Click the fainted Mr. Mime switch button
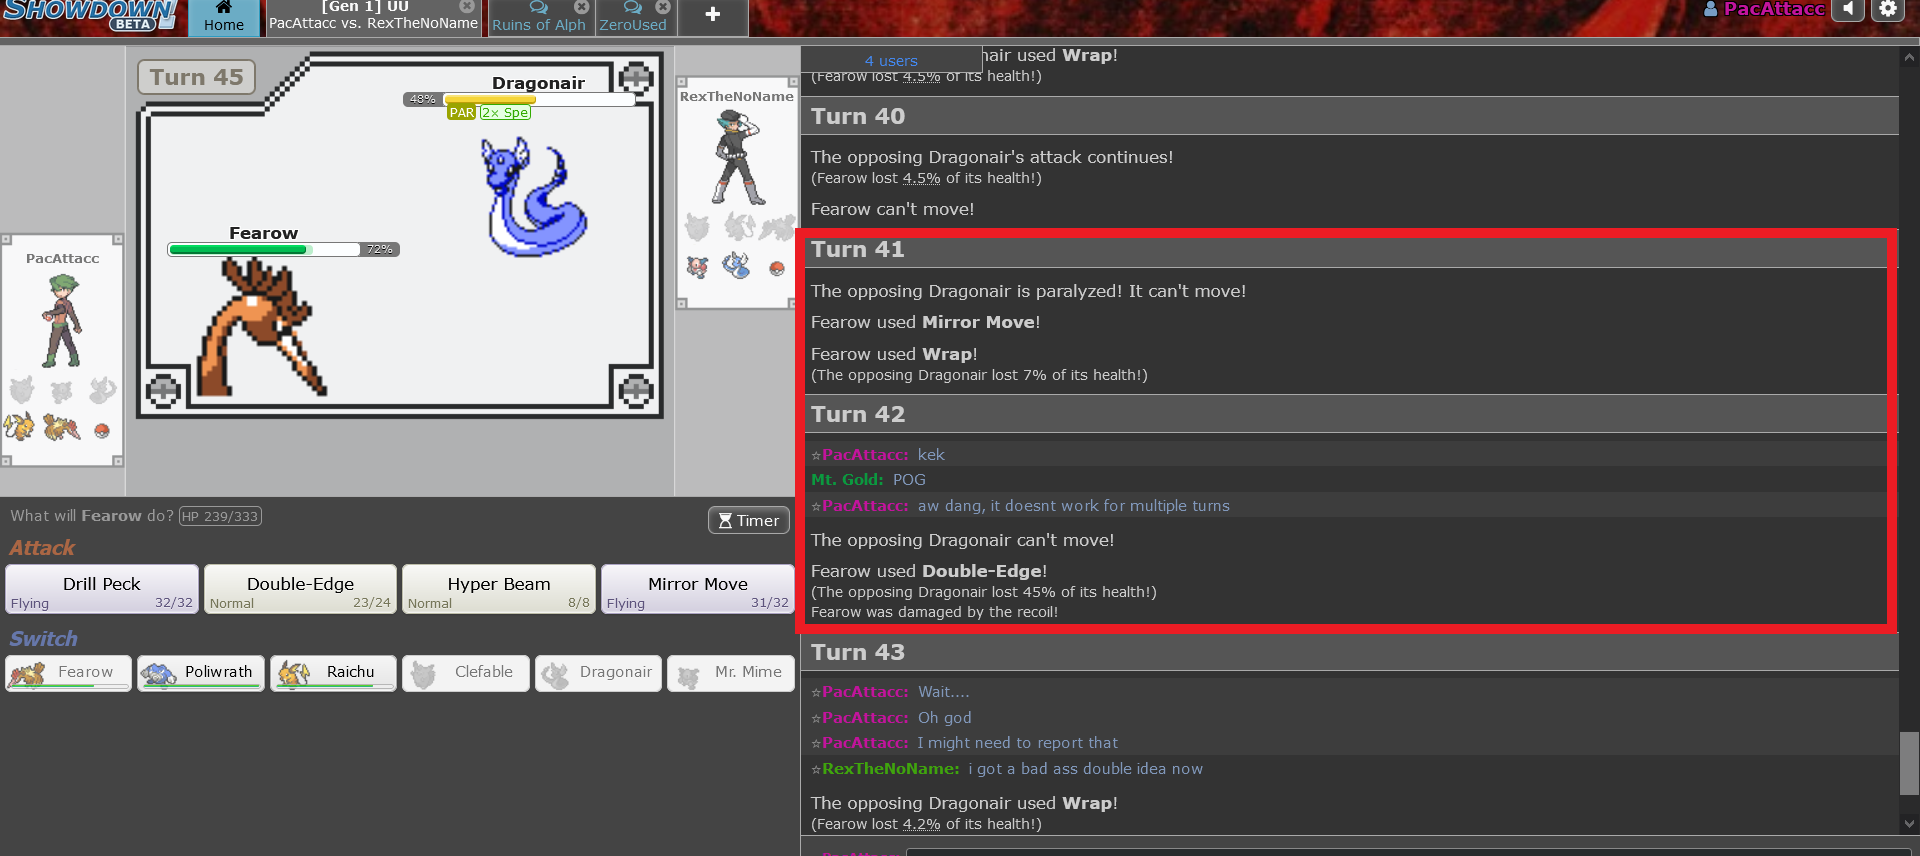The height and width of the screenshot is (856, 1920). [x=731, y=673]
